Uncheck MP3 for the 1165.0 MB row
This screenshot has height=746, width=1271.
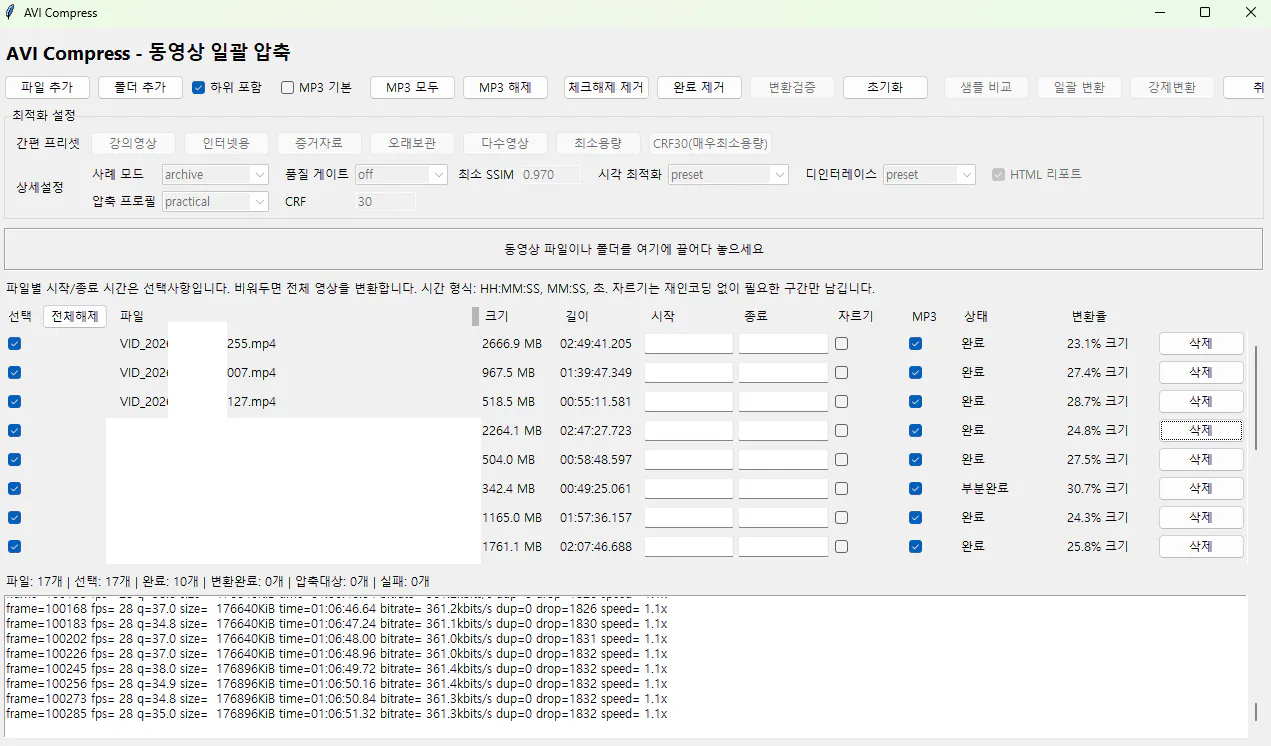915,518
